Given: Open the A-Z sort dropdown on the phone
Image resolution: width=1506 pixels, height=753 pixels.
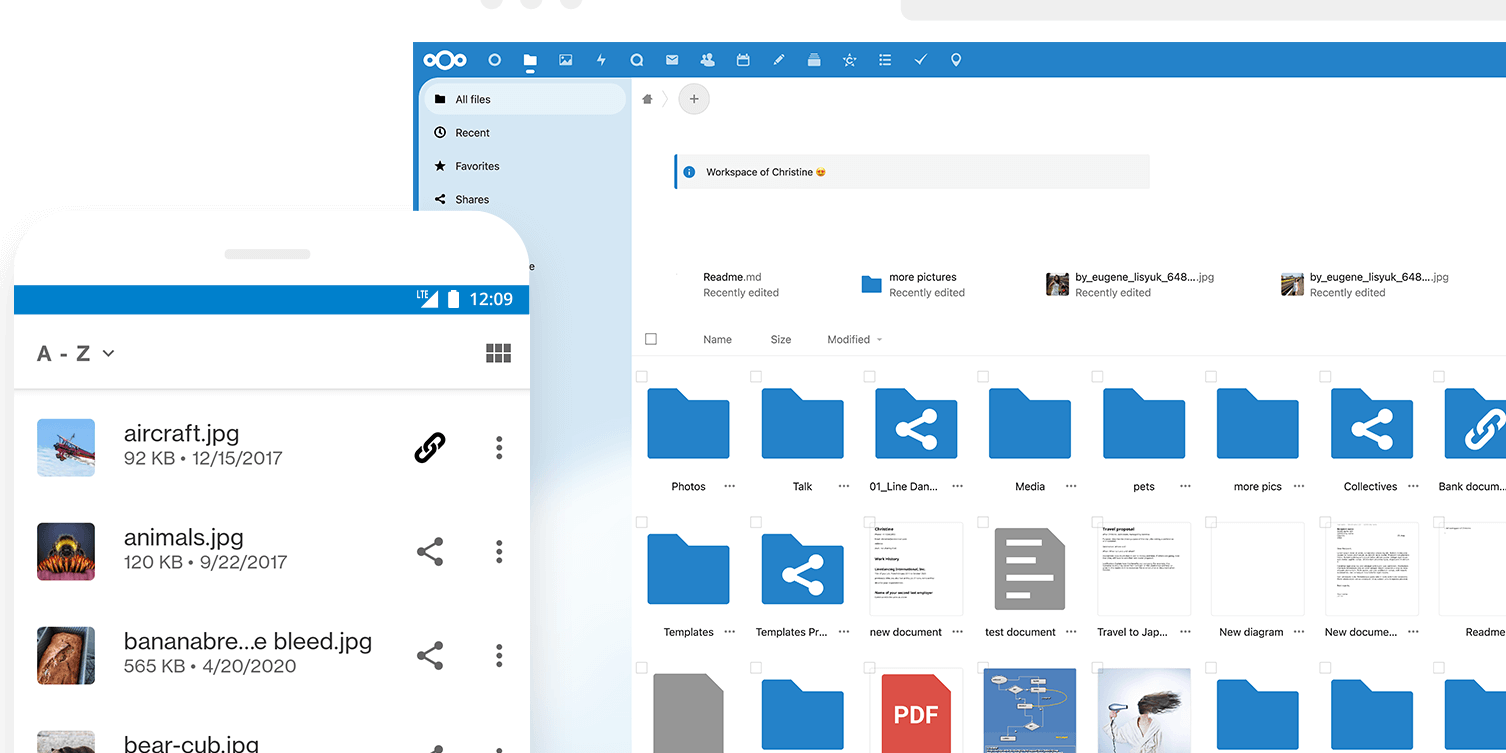Looking at the screenshot, I should click(75, 353).
